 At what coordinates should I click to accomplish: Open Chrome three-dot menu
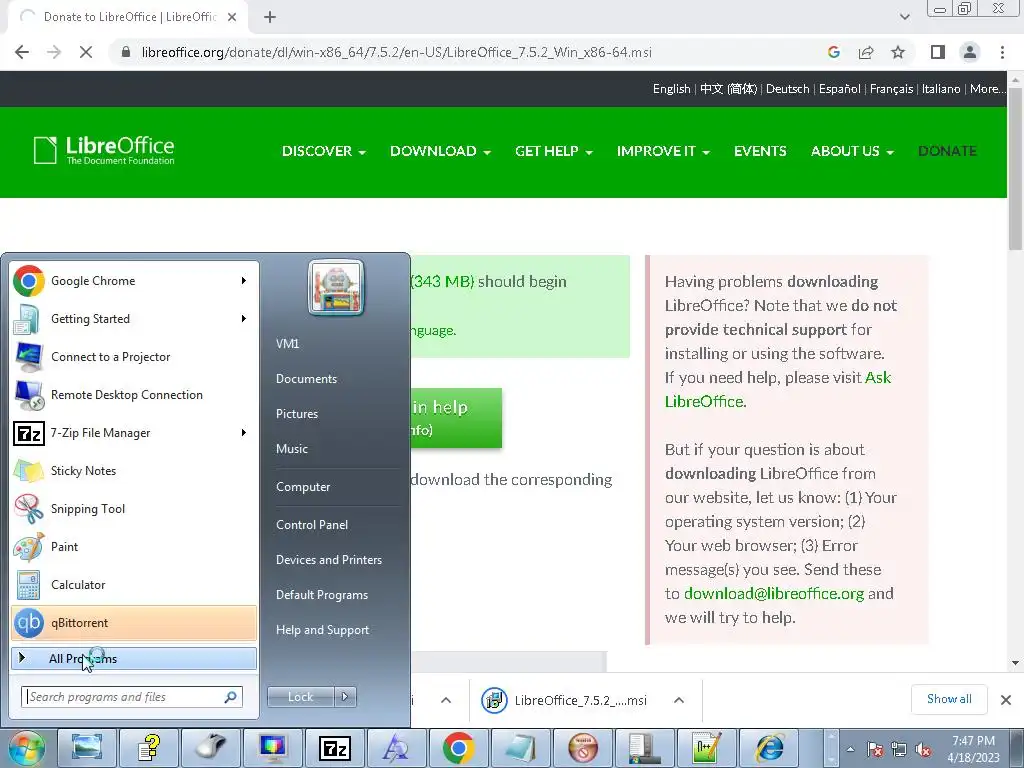pos(1002,52)
